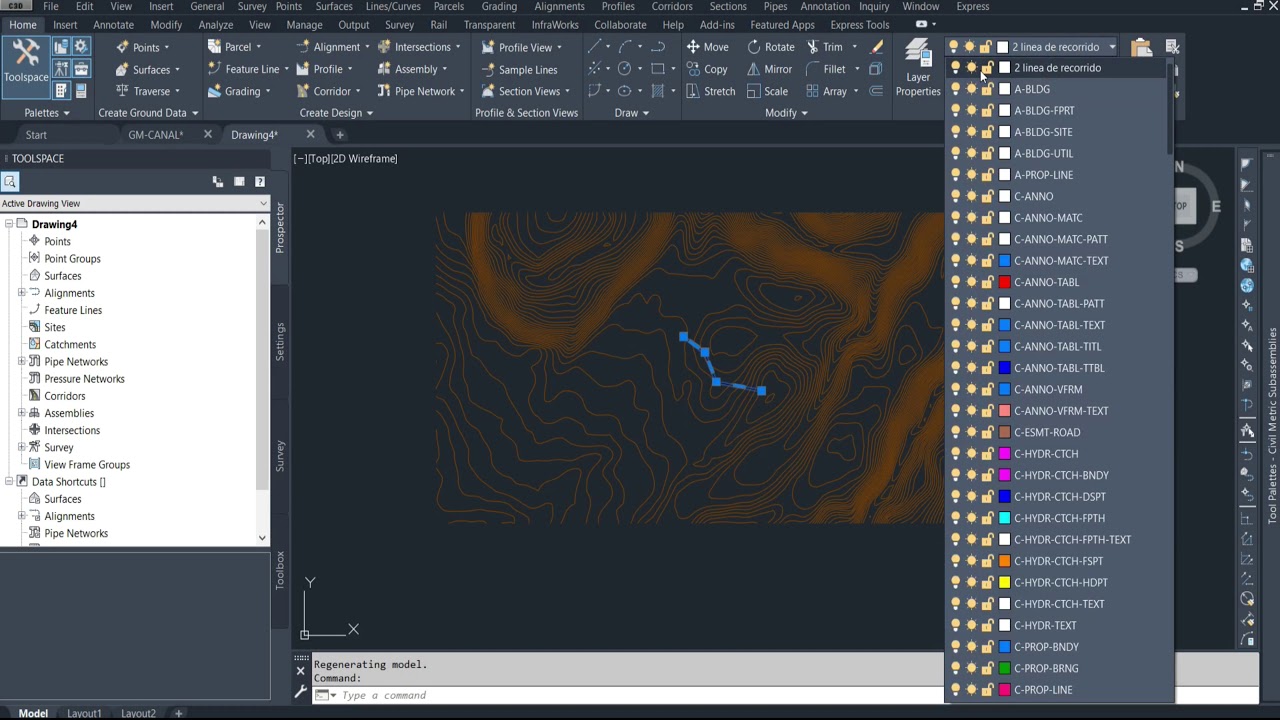
Task: Toggle freeze sun icon of C-ANNO layer
Action: click(x=971, y=196)
